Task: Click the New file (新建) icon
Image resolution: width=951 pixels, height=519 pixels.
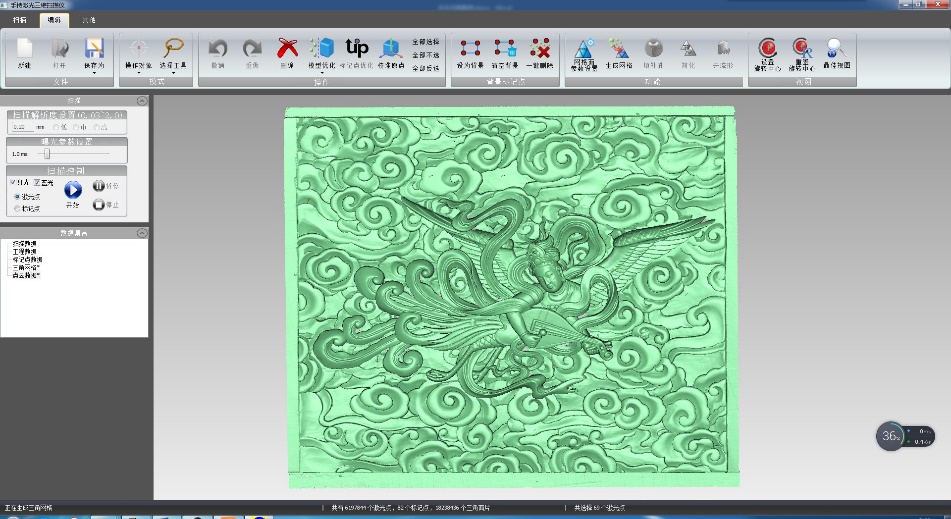Action: (24, 48)
